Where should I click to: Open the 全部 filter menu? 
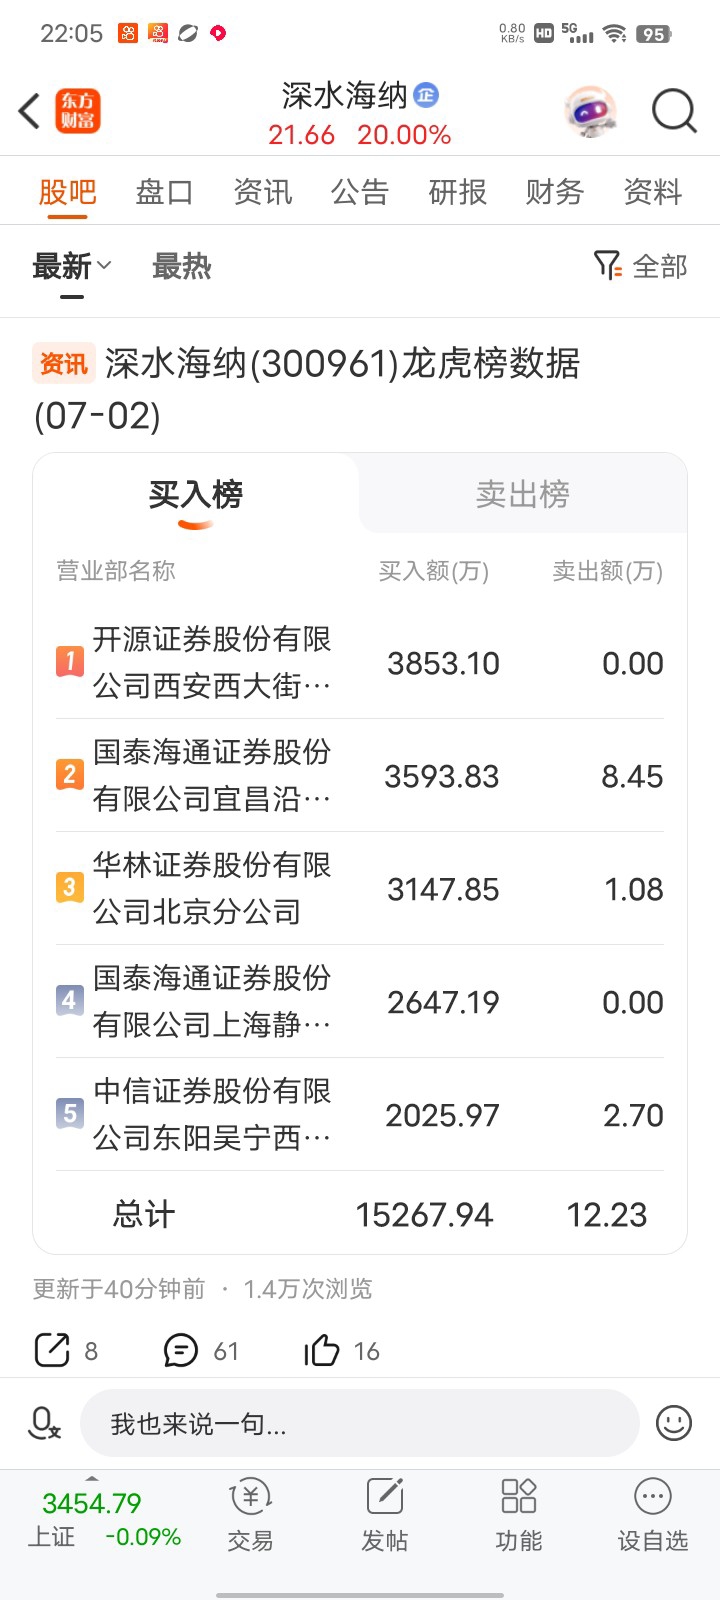[641, 266]
